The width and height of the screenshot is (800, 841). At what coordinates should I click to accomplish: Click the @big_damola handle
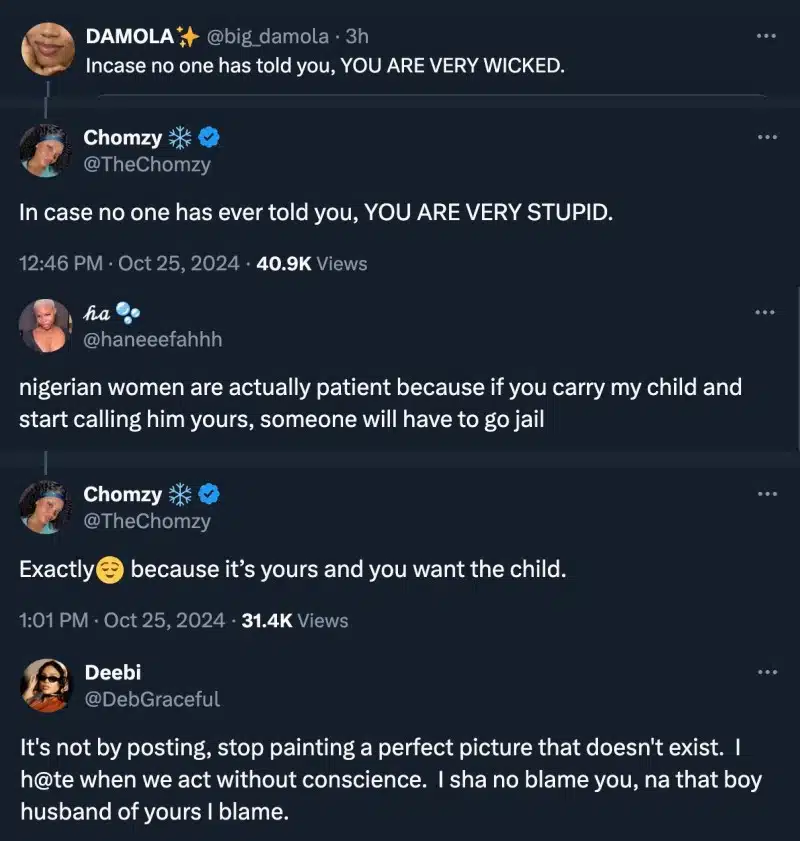pos(265,36)
